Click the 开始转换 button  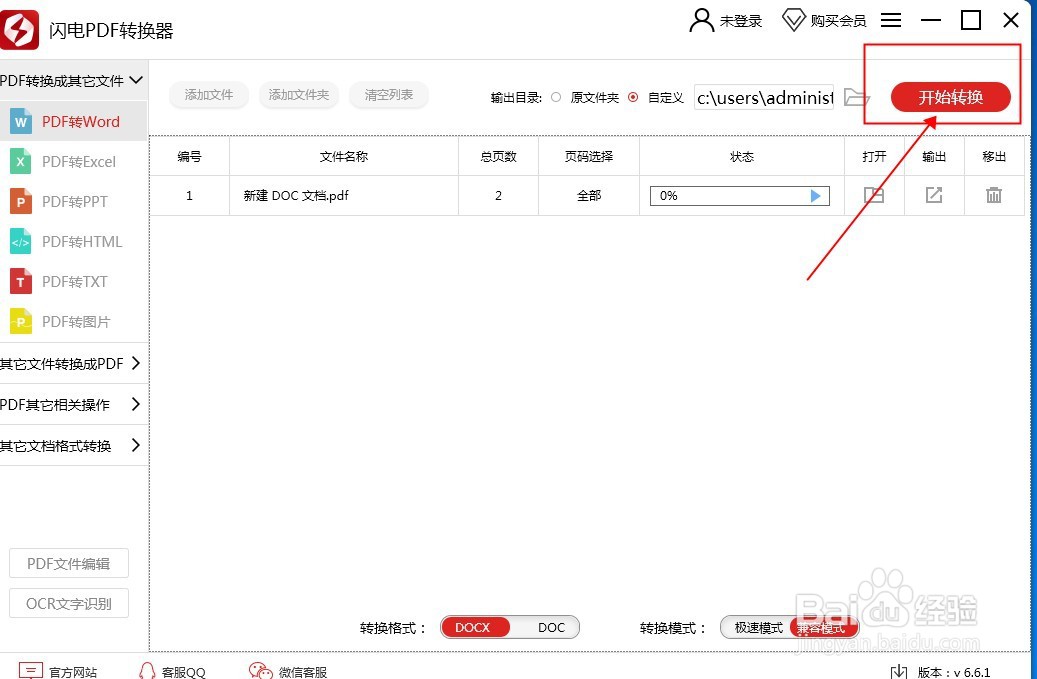pyautogui.click(x=950, y=97)
